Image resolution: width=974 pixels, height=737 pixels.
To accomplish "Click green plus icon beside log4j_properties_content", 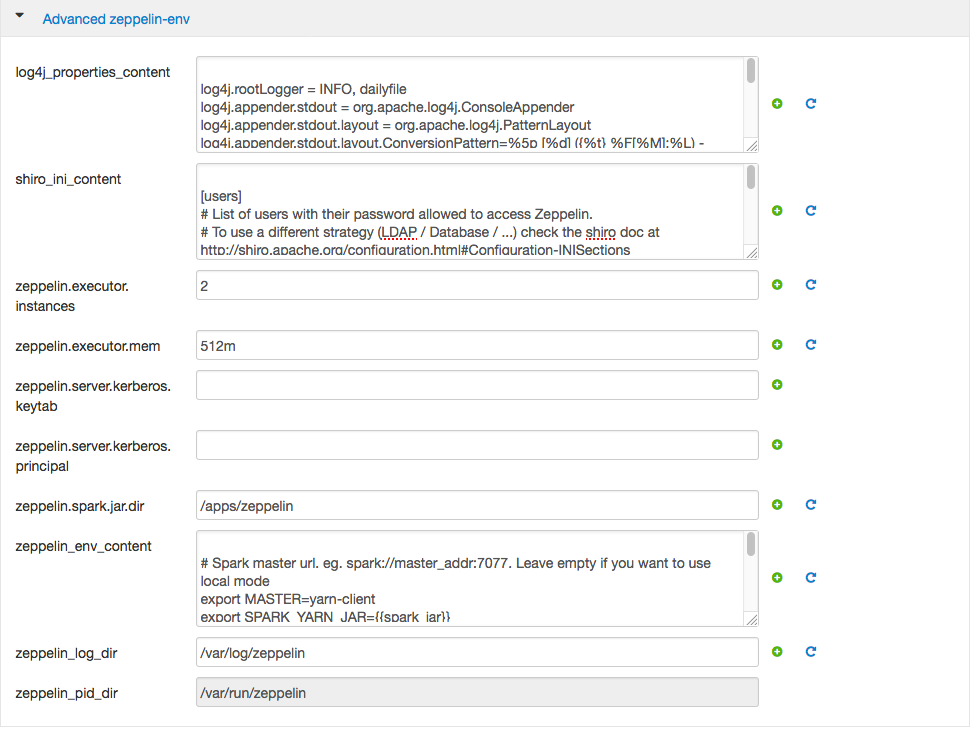I will (x=777, y=104).
